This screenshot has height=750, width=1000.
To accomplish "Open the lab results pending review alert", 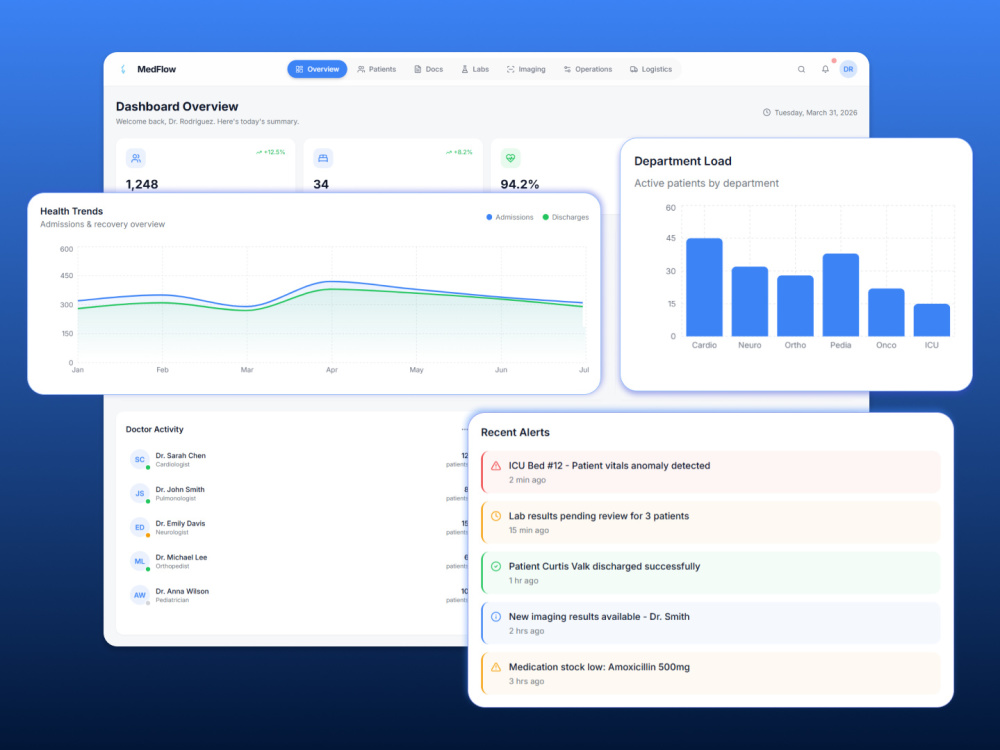I will [x=710, y=522].
